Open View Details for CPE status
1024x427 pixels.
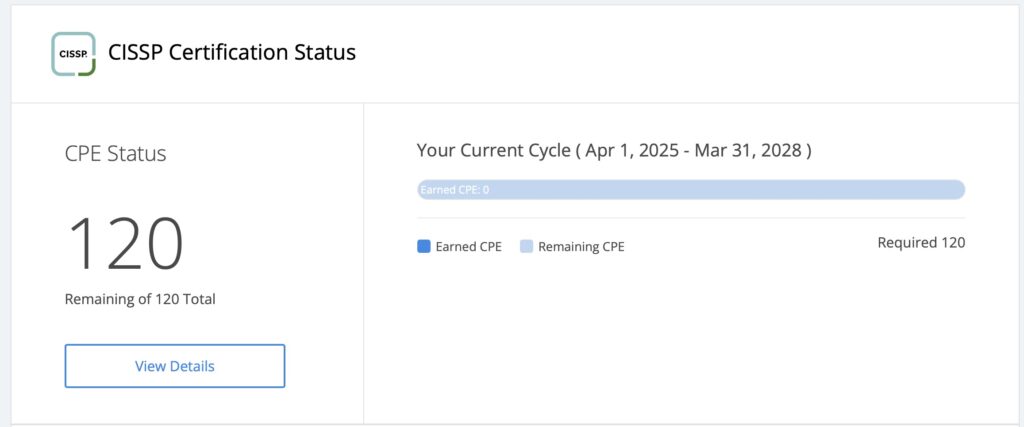tap(174, 366)
